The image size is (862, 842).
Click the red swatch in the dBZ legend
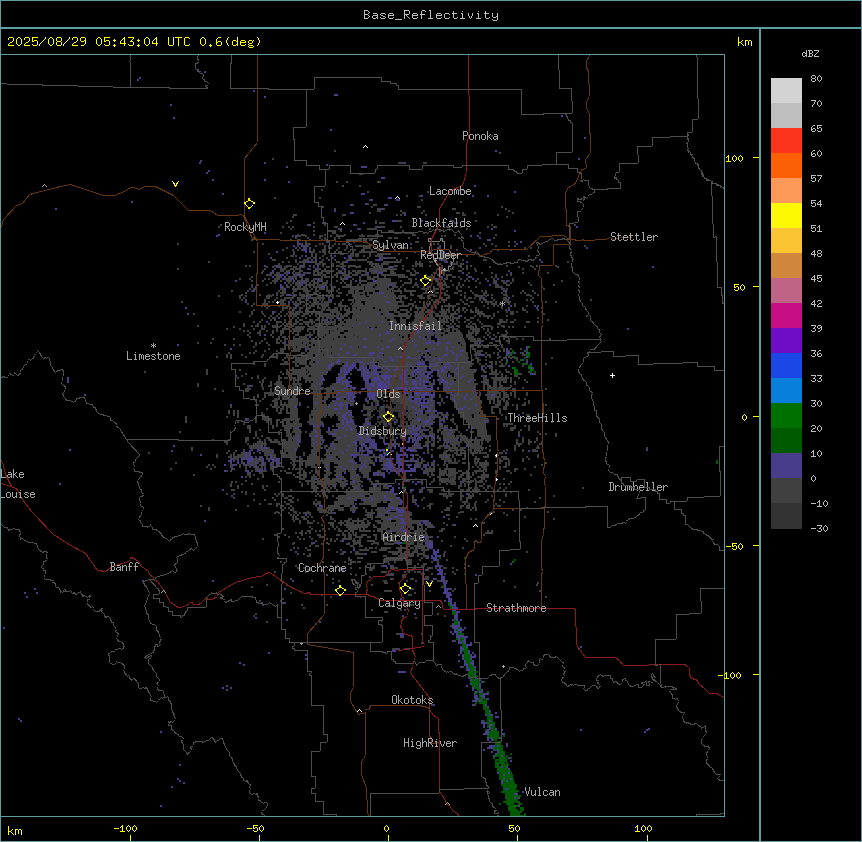click(x=786, y=141)
